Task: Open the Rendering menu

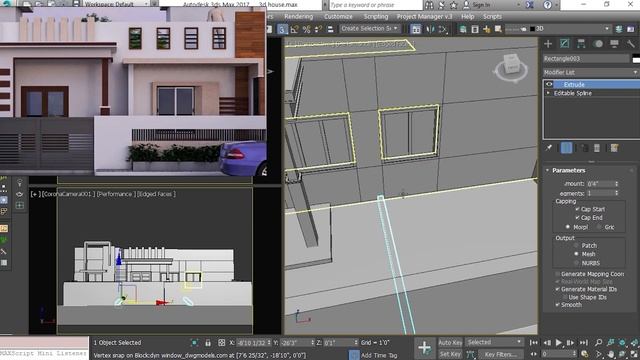Action: tap(298, 17)
